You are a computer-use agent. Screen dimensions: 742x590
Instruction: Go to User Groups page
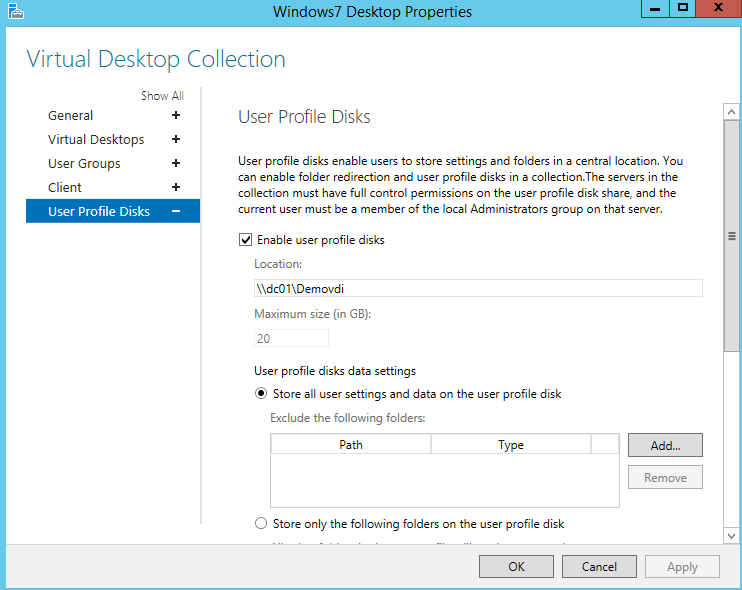pos(84,163)
